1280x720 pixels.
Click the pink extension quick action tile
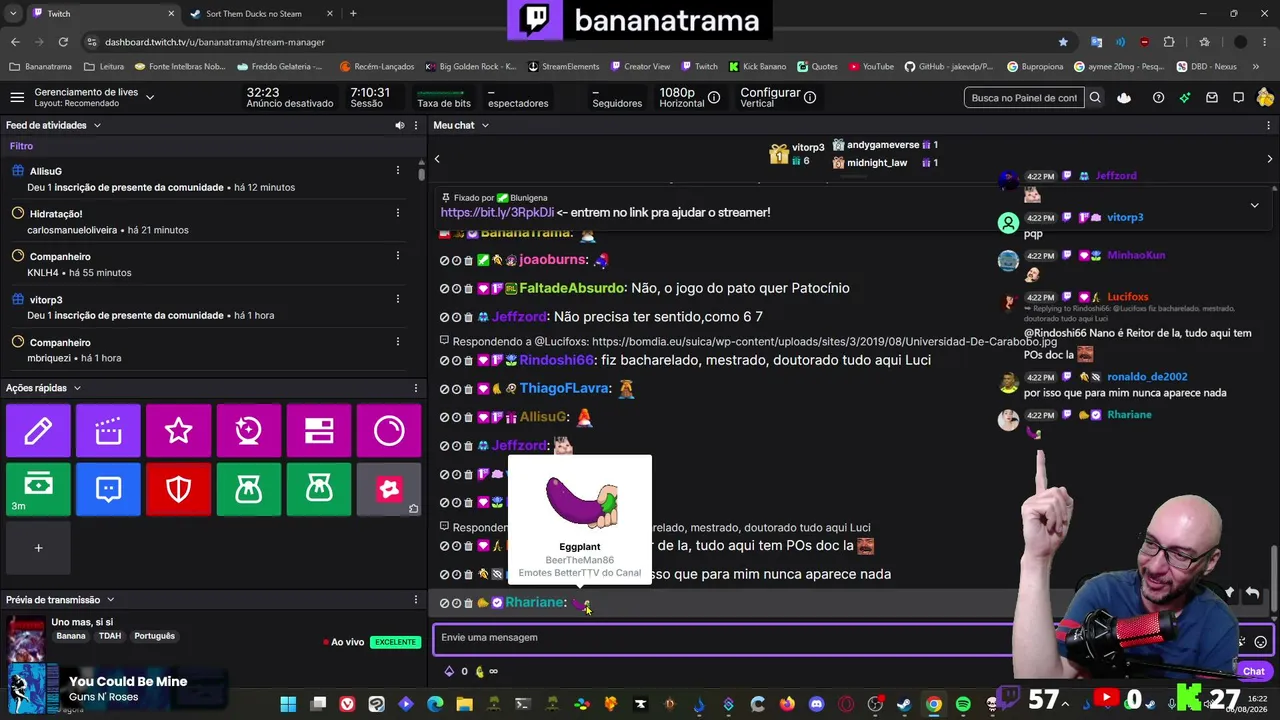[x=389, y=489]
